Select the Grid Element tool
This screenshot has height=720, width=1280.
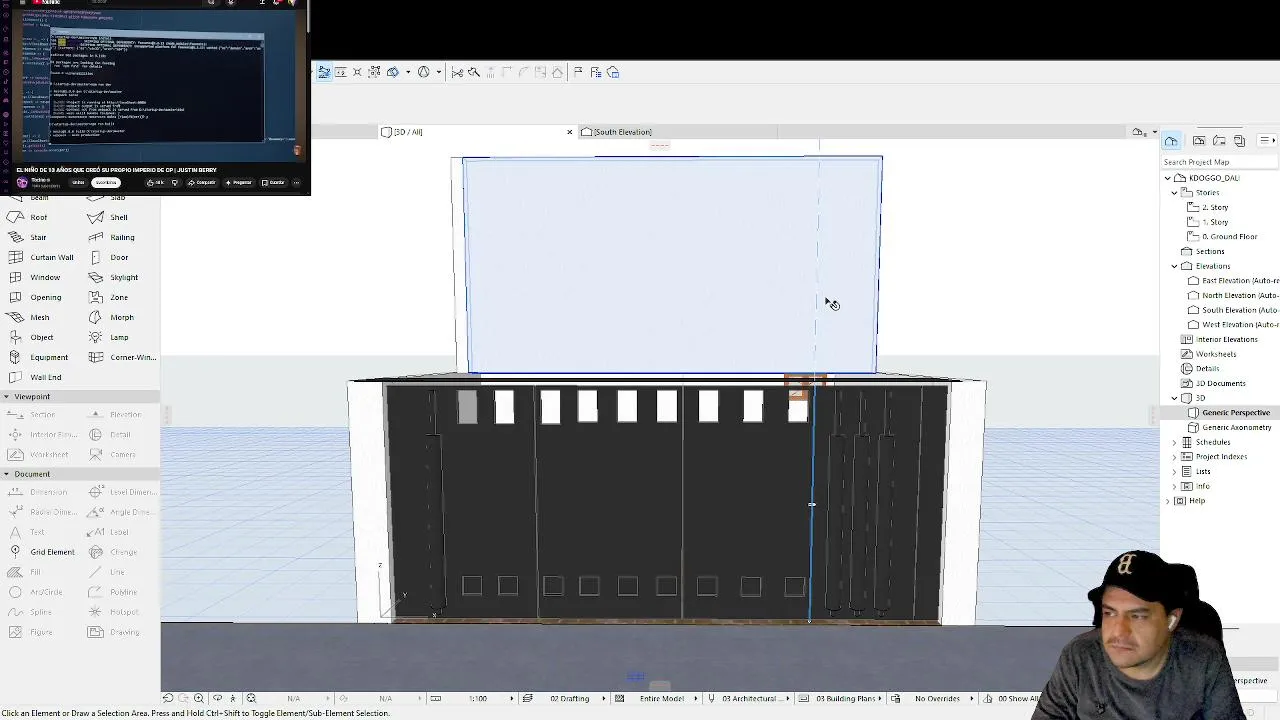click(x=41, y=552)
